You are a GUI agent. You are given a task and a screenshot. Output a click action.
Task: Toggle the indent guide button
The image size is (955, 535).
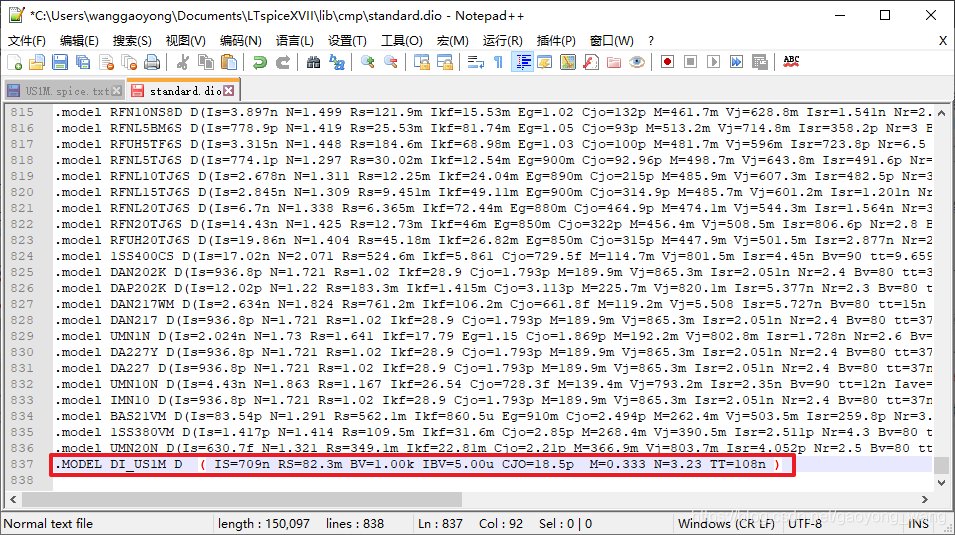522,62
